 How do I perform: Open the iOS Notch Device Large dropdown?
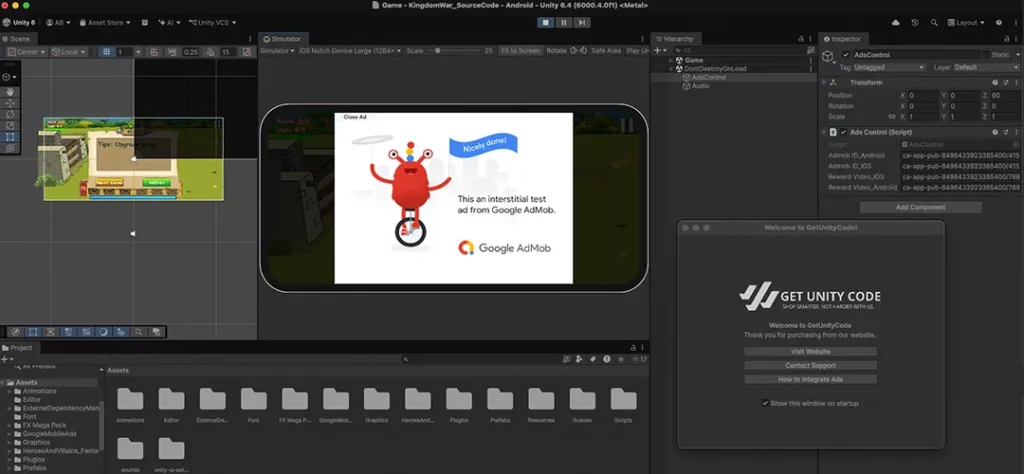pyautogui.click(x=350, y=51)
